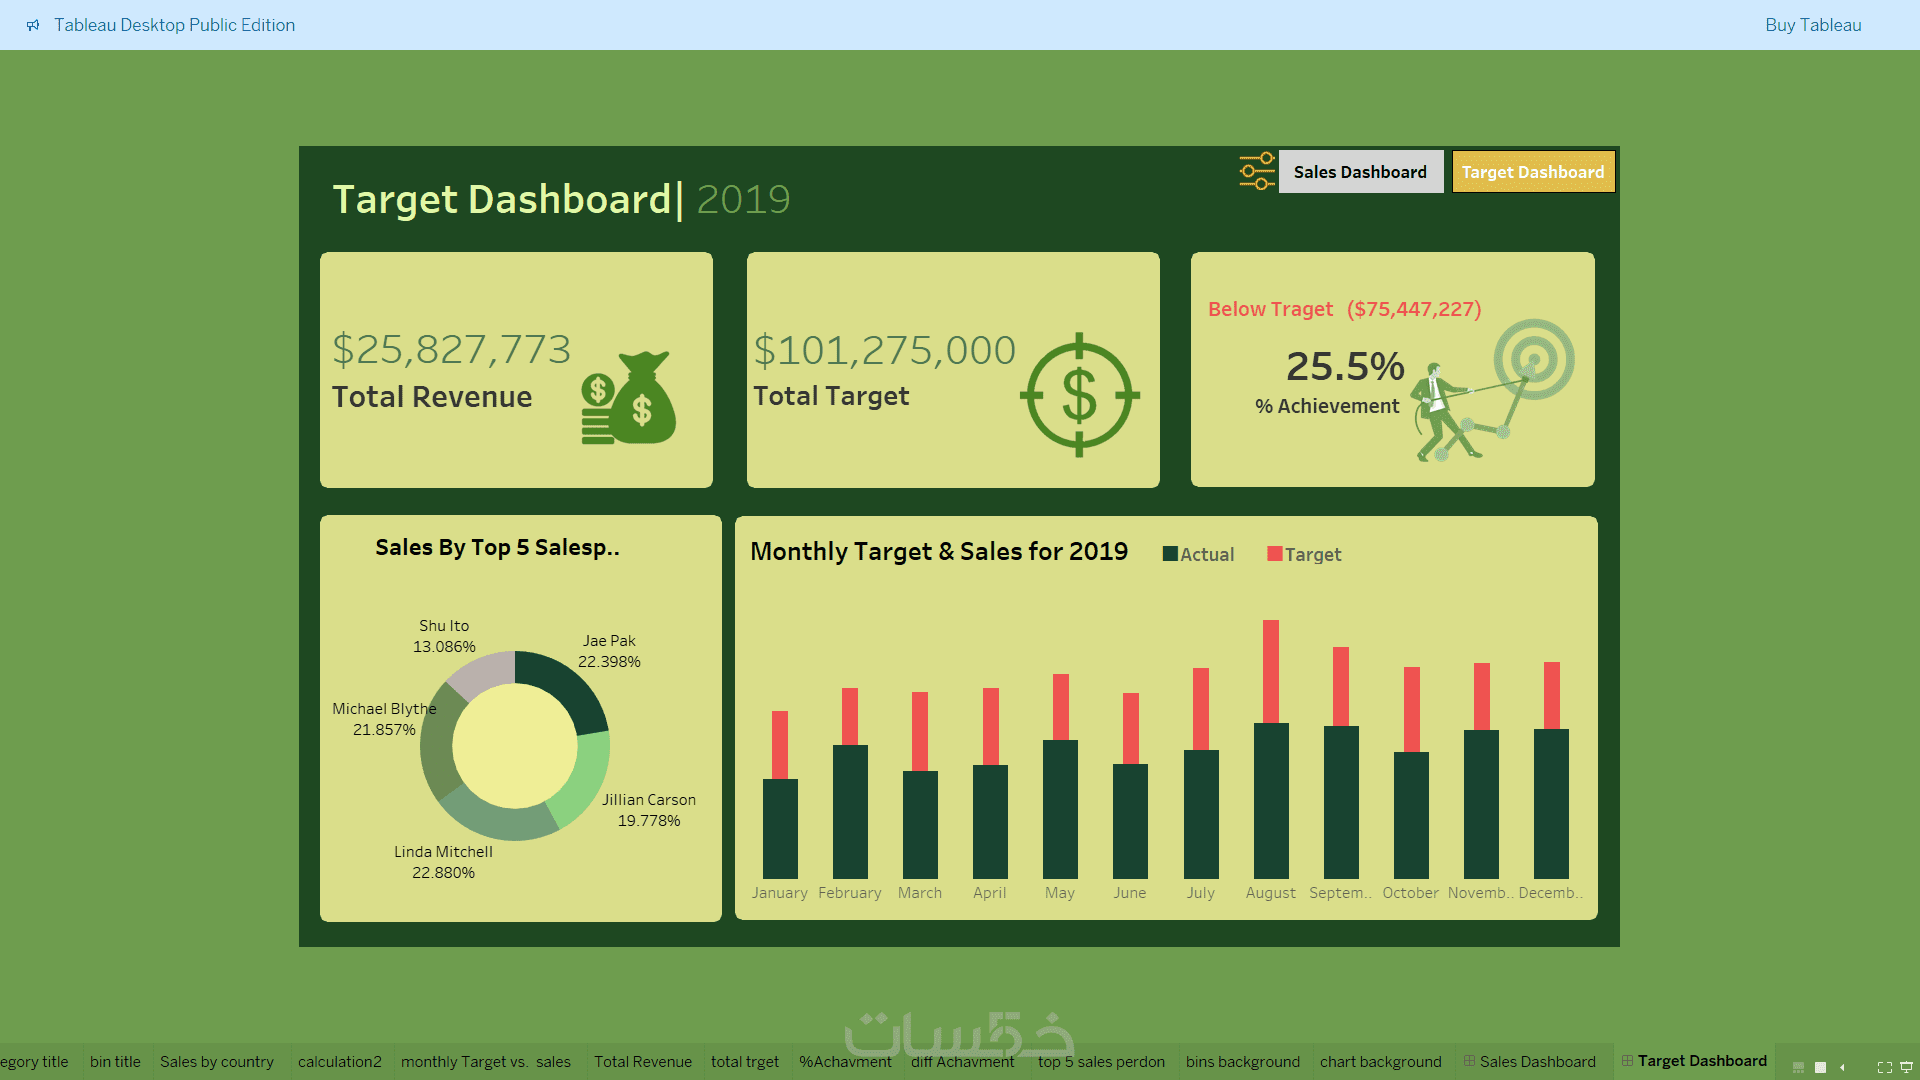Select the Total Revenue sheet tab
Image resolution: width=1920 pixels, height=1080 pixels.
pyautogui.click(x=642, y=1062)
